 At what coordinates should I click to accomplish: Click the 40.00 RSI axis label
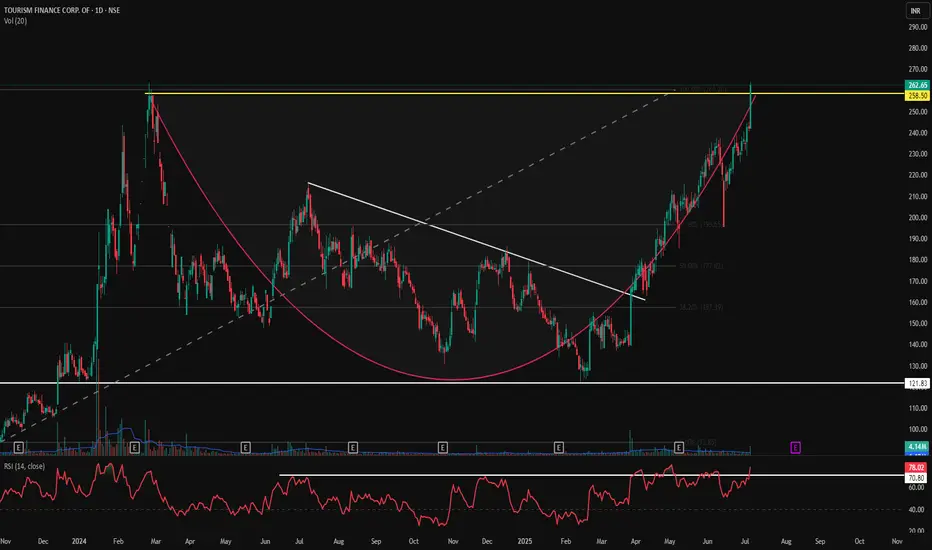click(x=917, y=510)
